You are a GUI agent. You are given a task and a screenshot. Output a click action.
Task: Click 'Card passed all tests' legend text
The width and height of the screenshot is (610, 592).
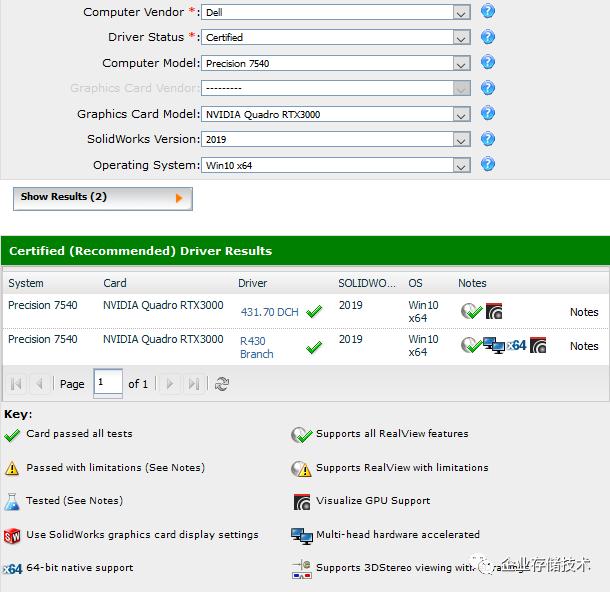pyautogui.click(x=79, y=433)
